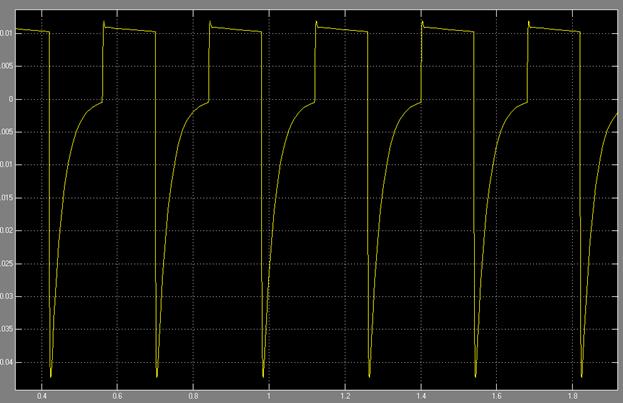The width and height of the screenshot is (623, 403).
Task: Click the 1.4 x-axis tick label
Action: (x=421, y=396)
